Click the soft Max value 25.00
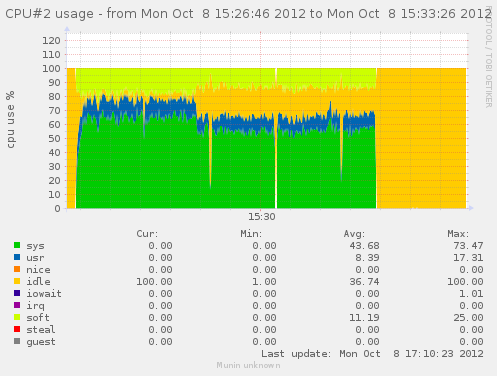497x376 pixels. click(468, 318)
